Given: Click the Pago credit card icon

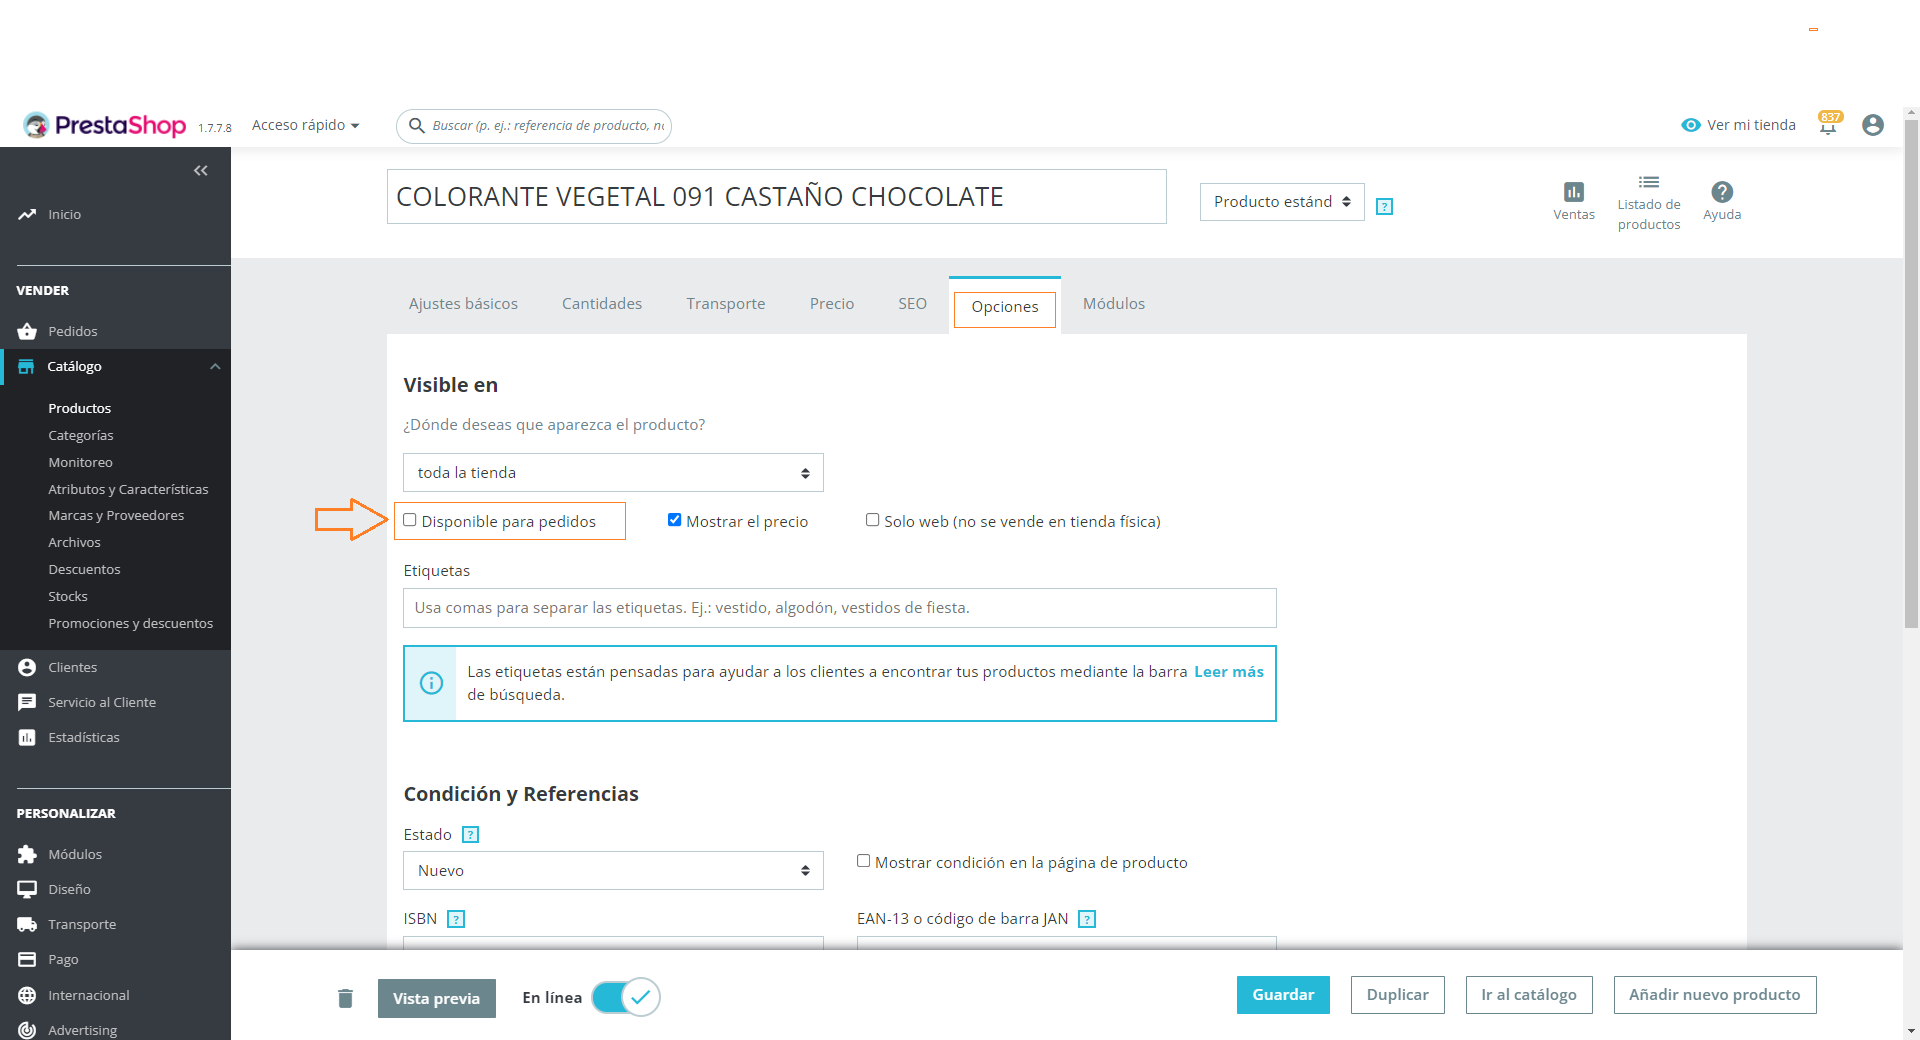Looking at the screenshot, I should click(27, 959).
